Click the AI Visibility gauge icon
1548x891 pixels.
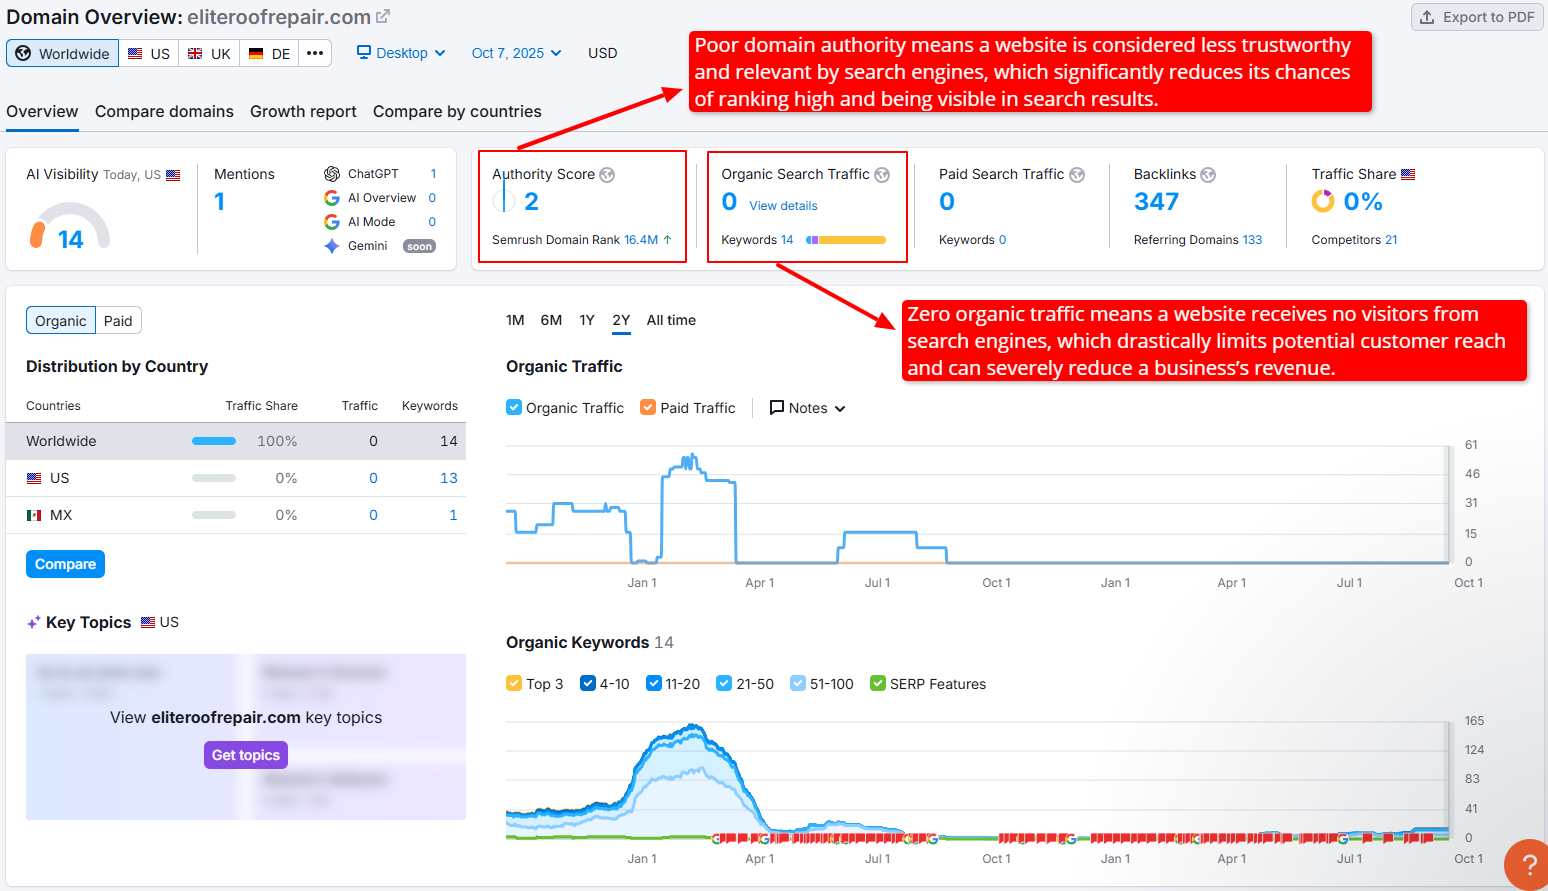point(70,226)
